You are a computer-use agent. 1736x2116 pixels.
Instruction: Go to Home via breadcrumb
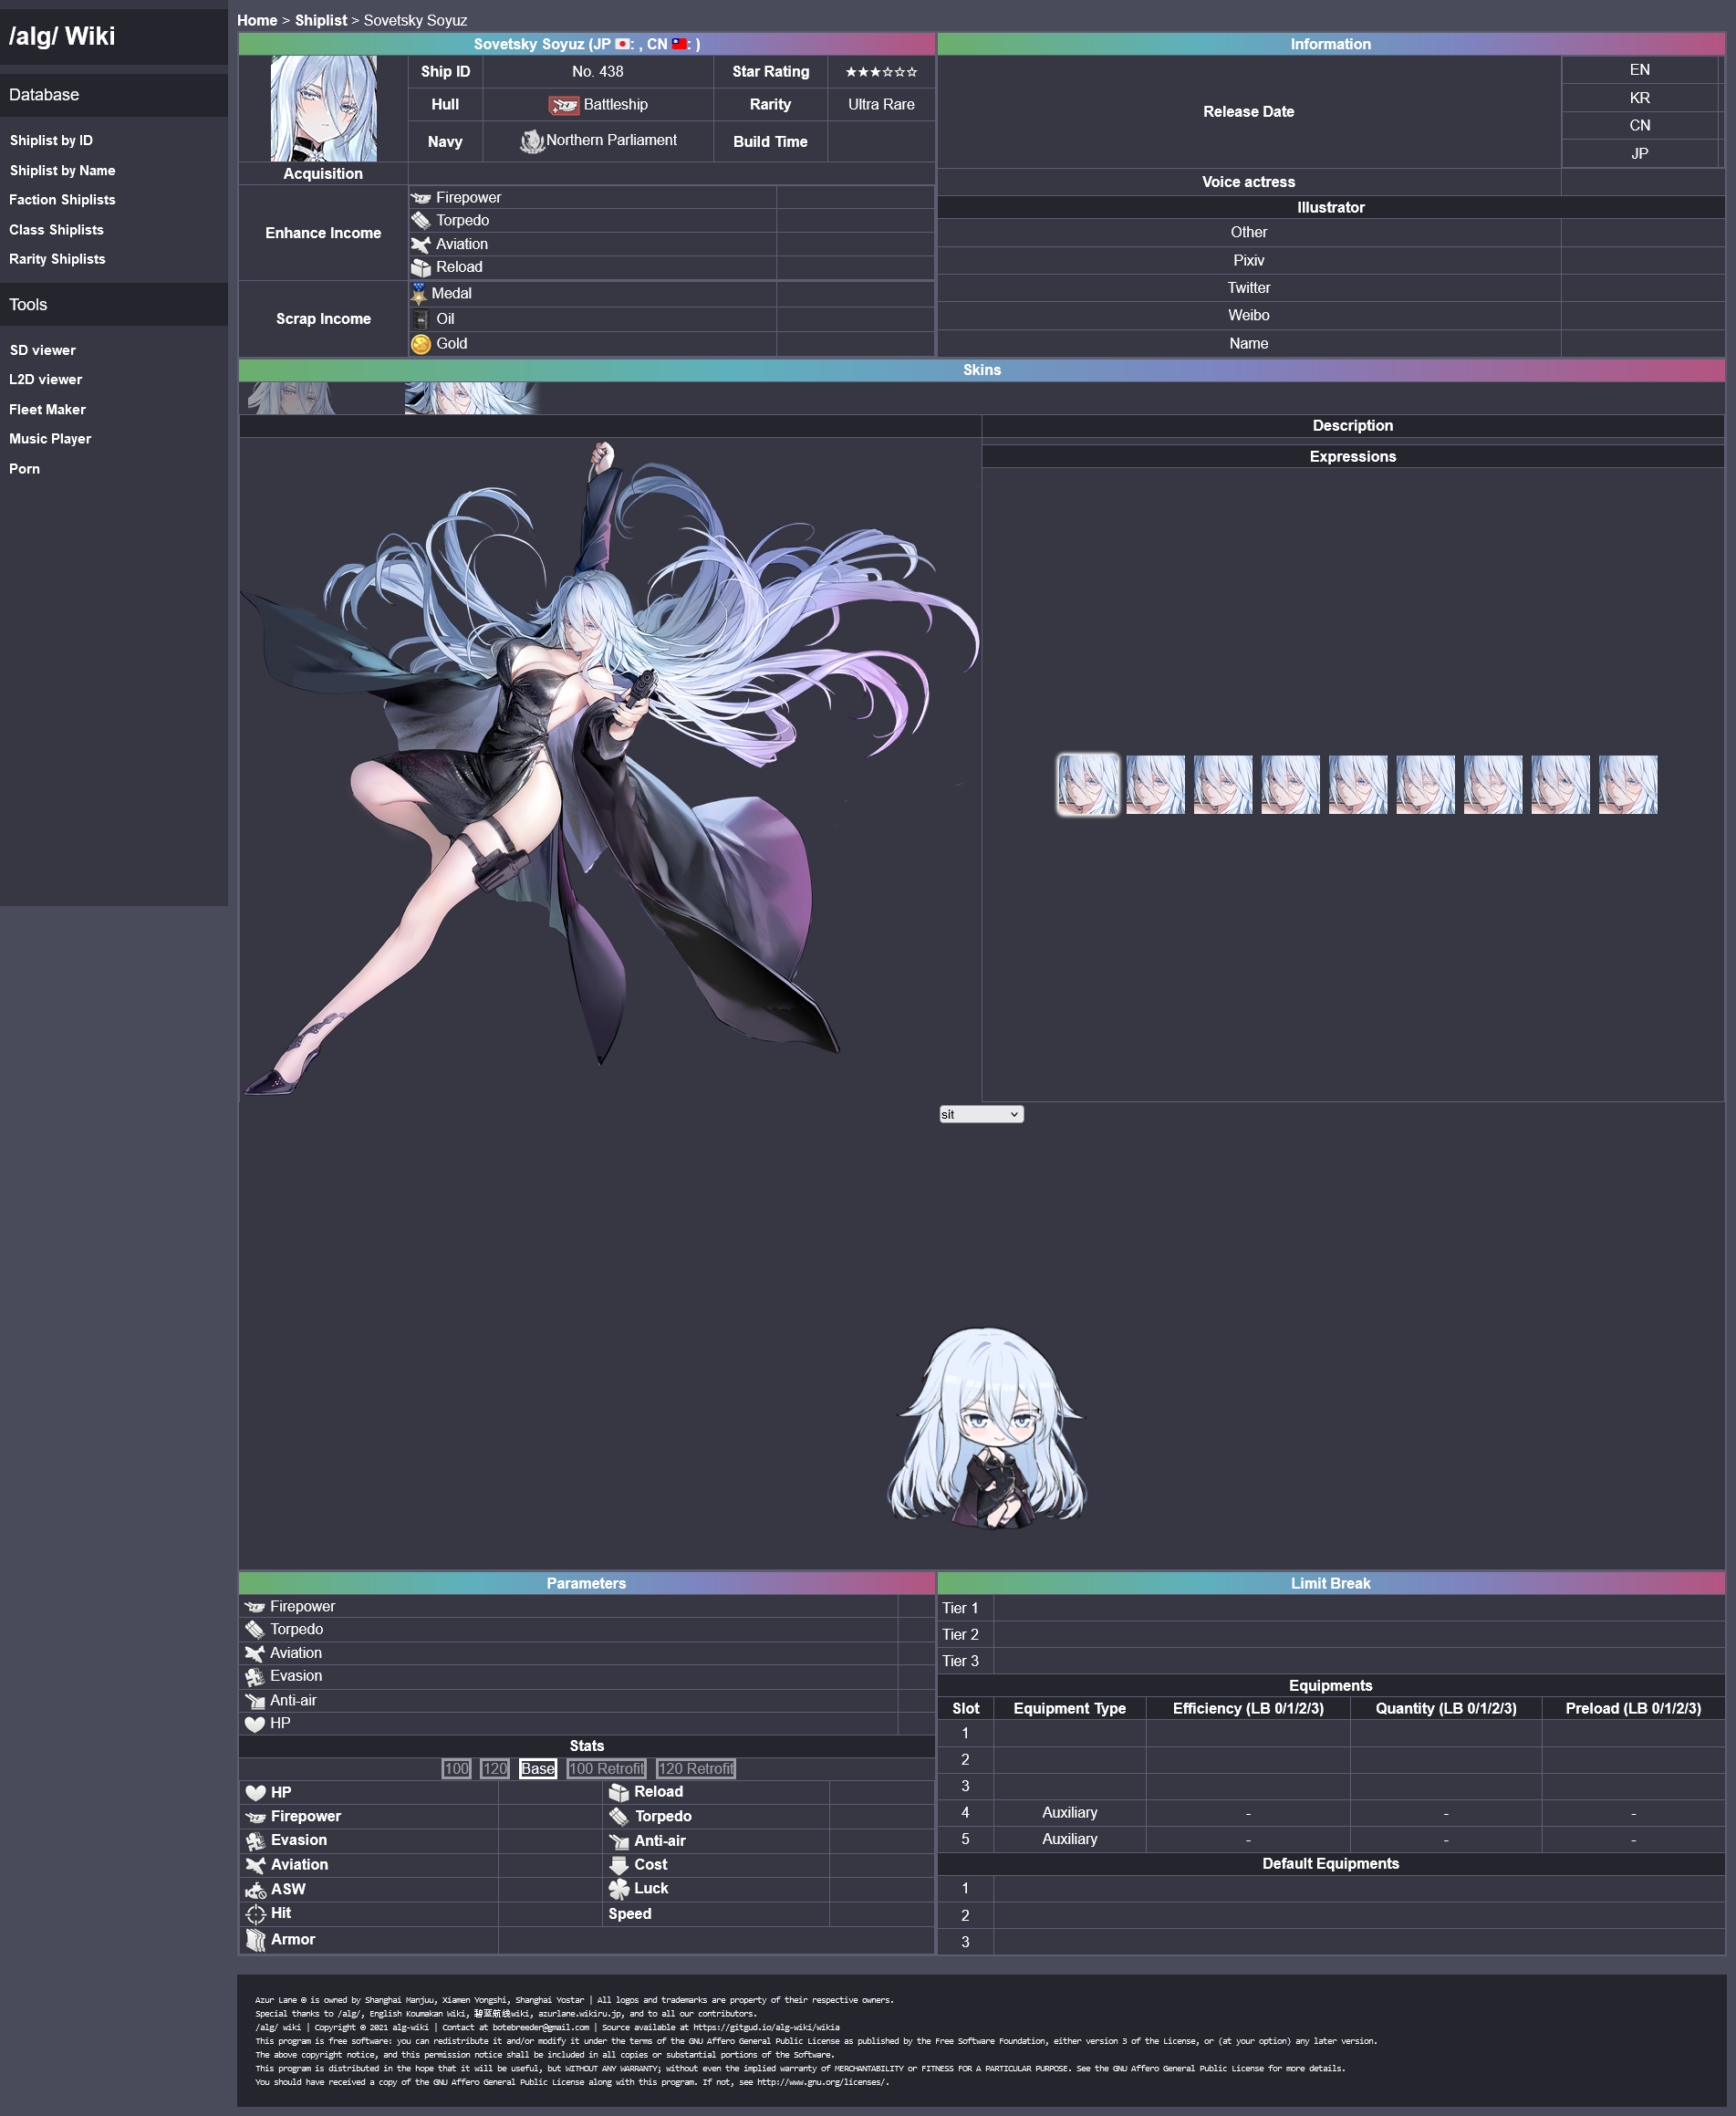[257, 20]
